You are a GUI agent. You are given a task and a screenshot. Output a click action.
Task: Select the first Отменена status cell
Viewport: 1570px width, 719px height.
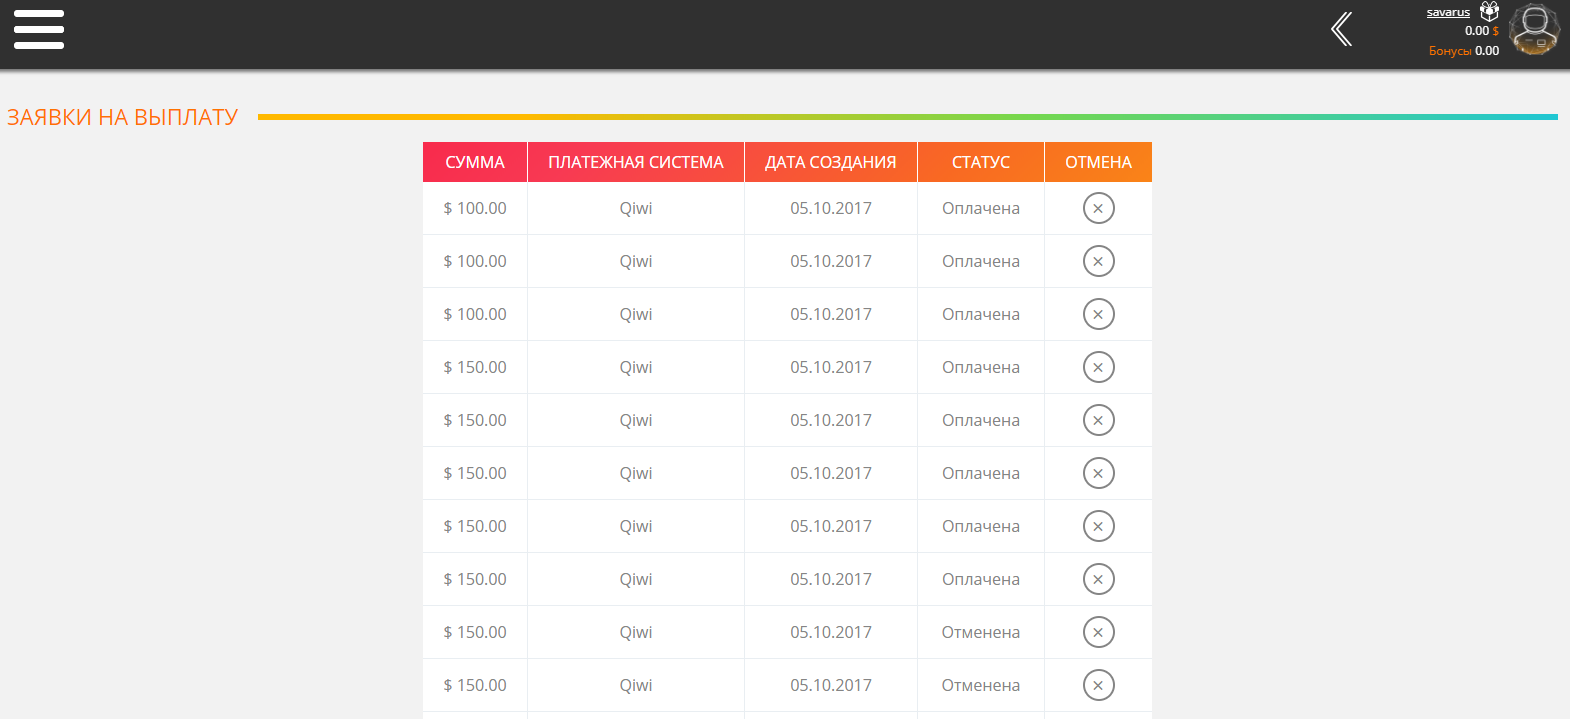click(x=981, y=632)
